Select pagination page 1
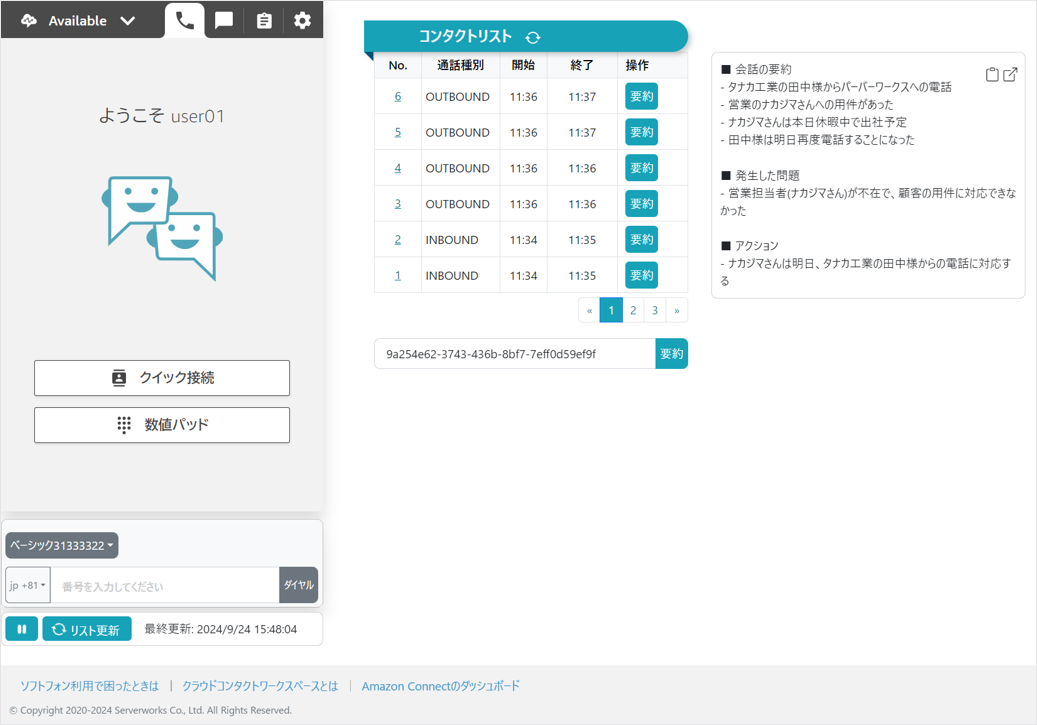This screenshot has width=1037, height=725. pos(611,310)
